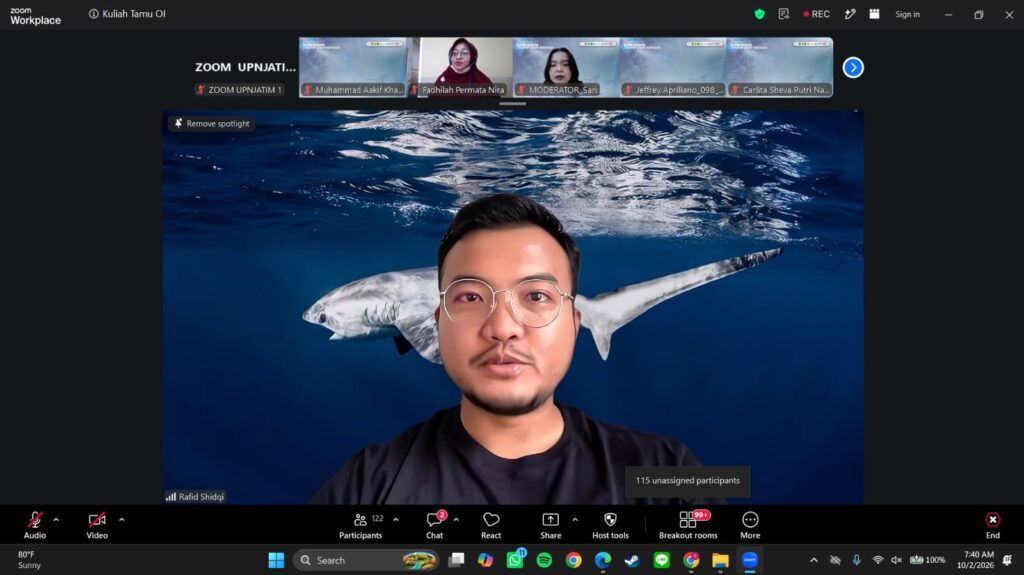Launch Copilot from the taskbar

[x=485, y=560]
